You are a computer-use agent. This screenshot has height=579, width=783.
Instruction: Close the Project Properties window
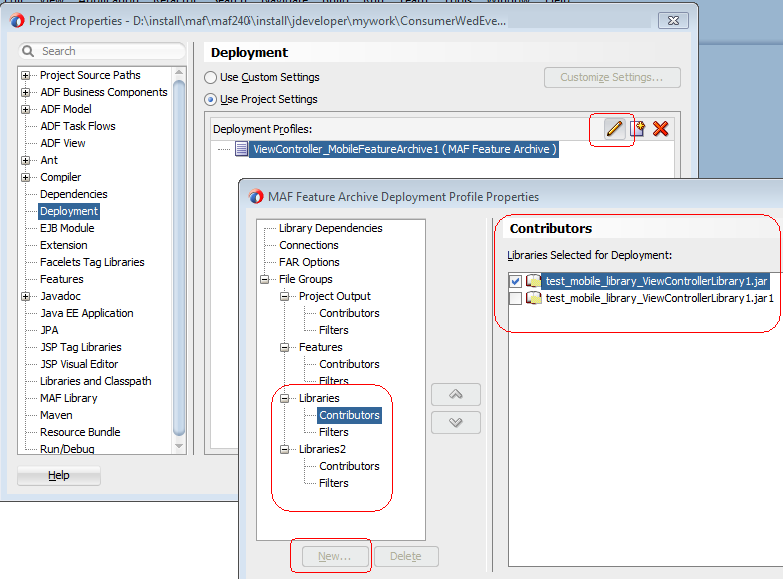coord(673,20)
